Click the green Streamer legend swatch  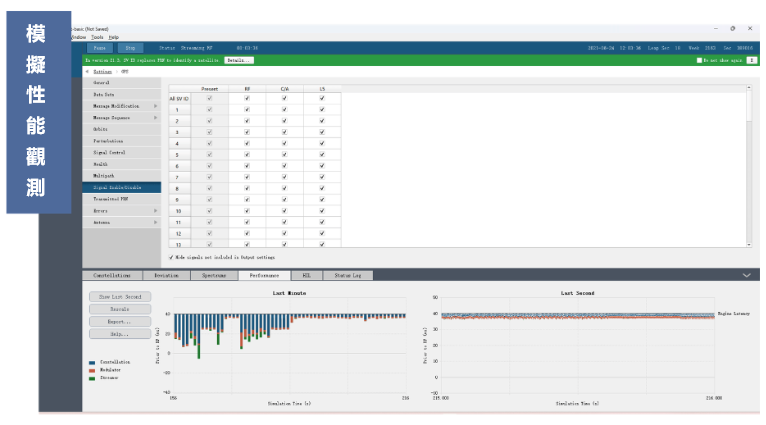92,378
